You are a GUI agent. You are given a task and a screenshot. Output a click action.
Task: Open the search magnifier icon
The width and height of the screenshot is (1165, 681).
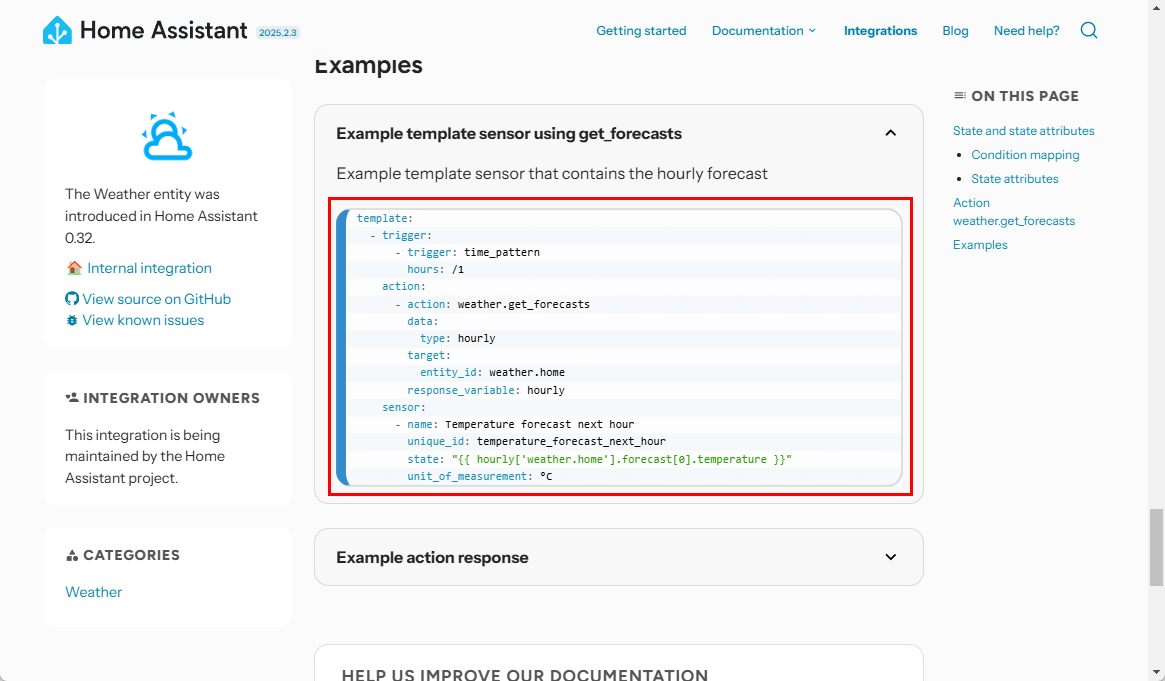pos(1088,30)
